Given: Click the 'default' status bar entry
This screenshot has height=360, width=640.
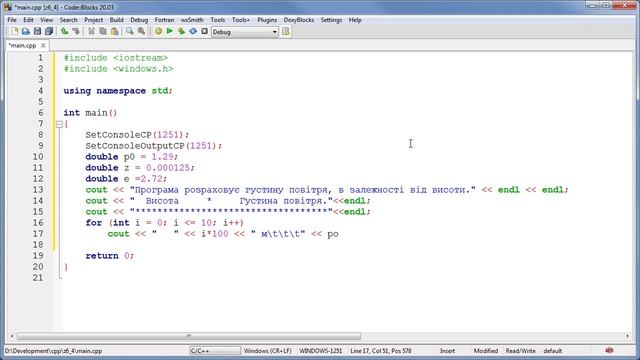Looking at the screenshot, I should click(x=553, y=351).
